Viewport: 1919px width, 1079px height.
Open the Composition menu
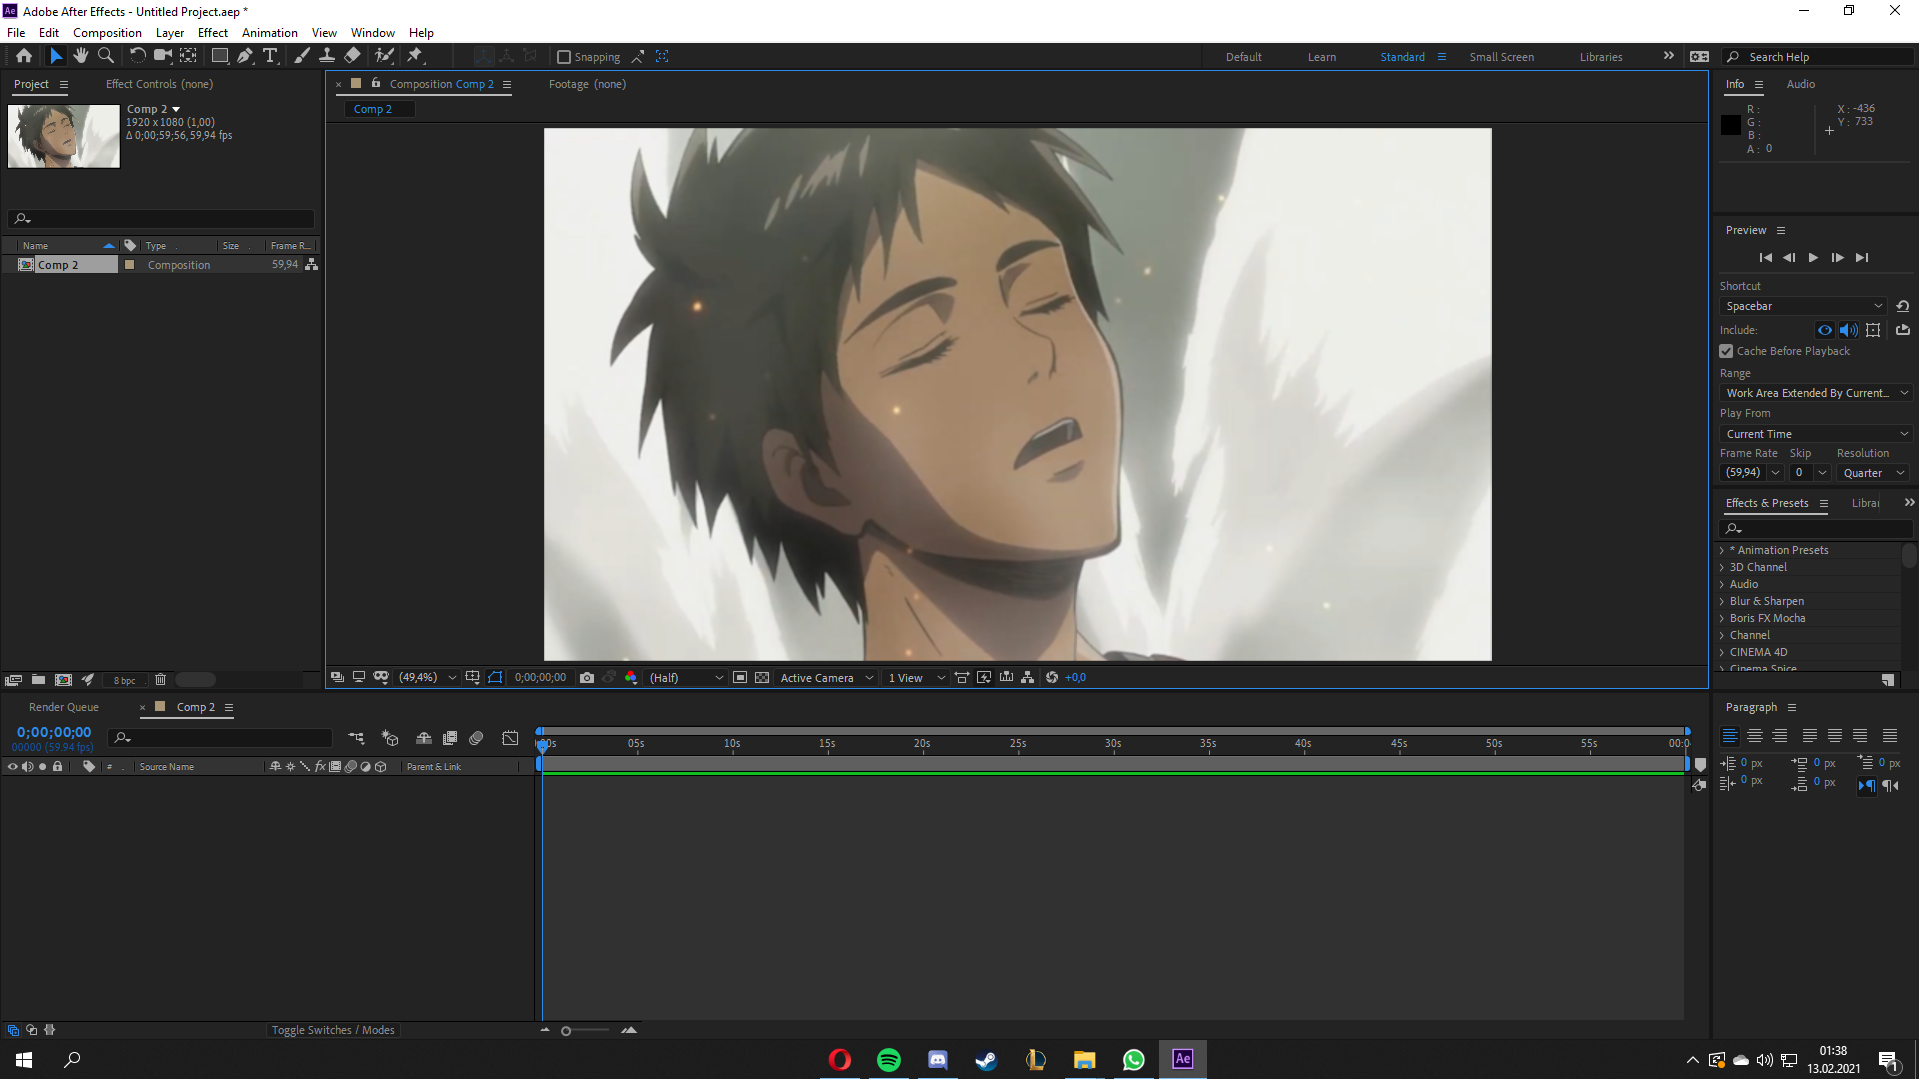(107, 33)
